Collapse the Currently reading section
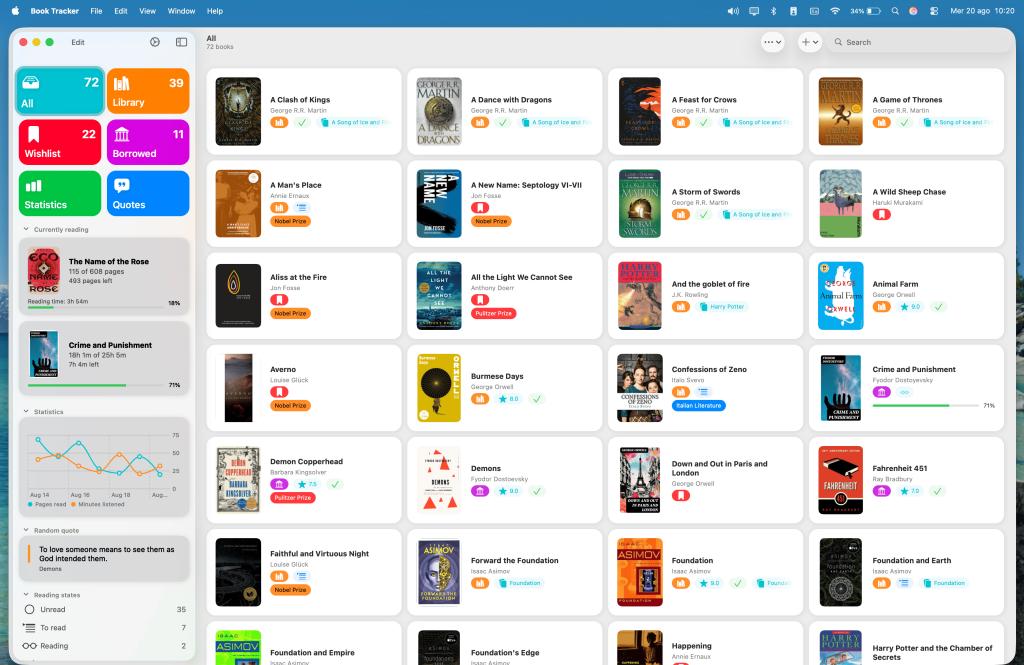The image size is (1024, 665). coord(26,230)
